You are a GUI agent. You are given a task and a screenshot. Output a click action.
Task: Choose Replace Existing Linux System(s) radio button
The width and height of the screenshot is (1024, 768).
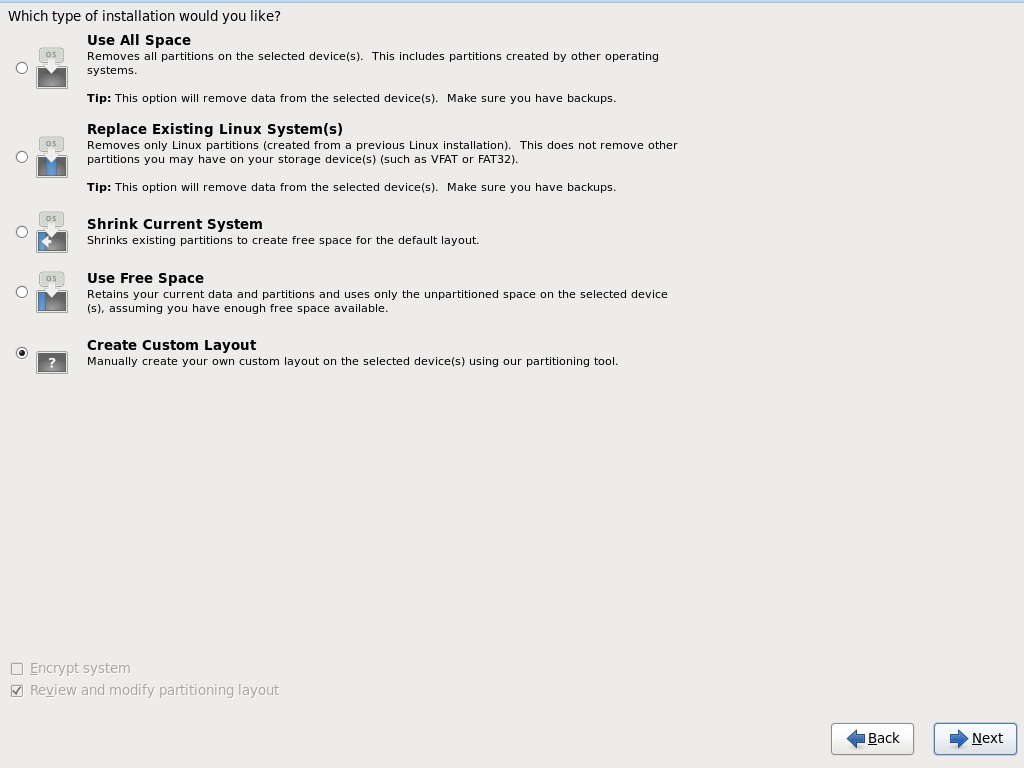click(22, 157)
